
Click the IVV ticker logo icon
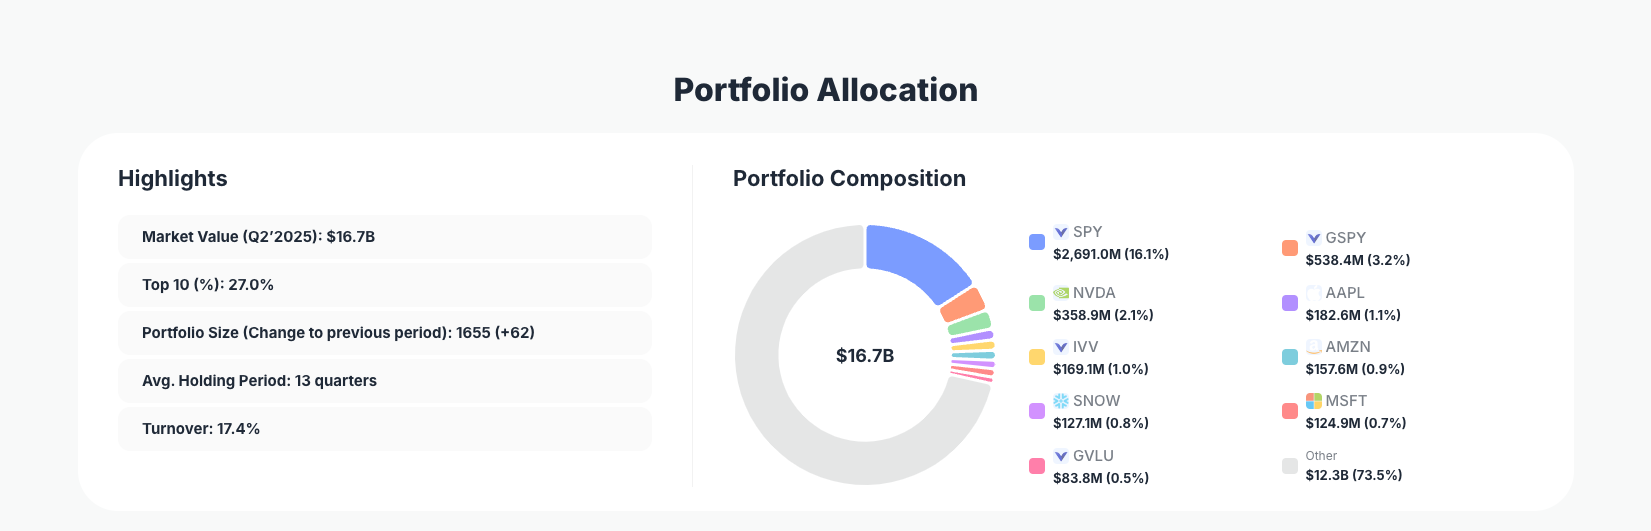pyautogui.click(x=1061, y=347)
